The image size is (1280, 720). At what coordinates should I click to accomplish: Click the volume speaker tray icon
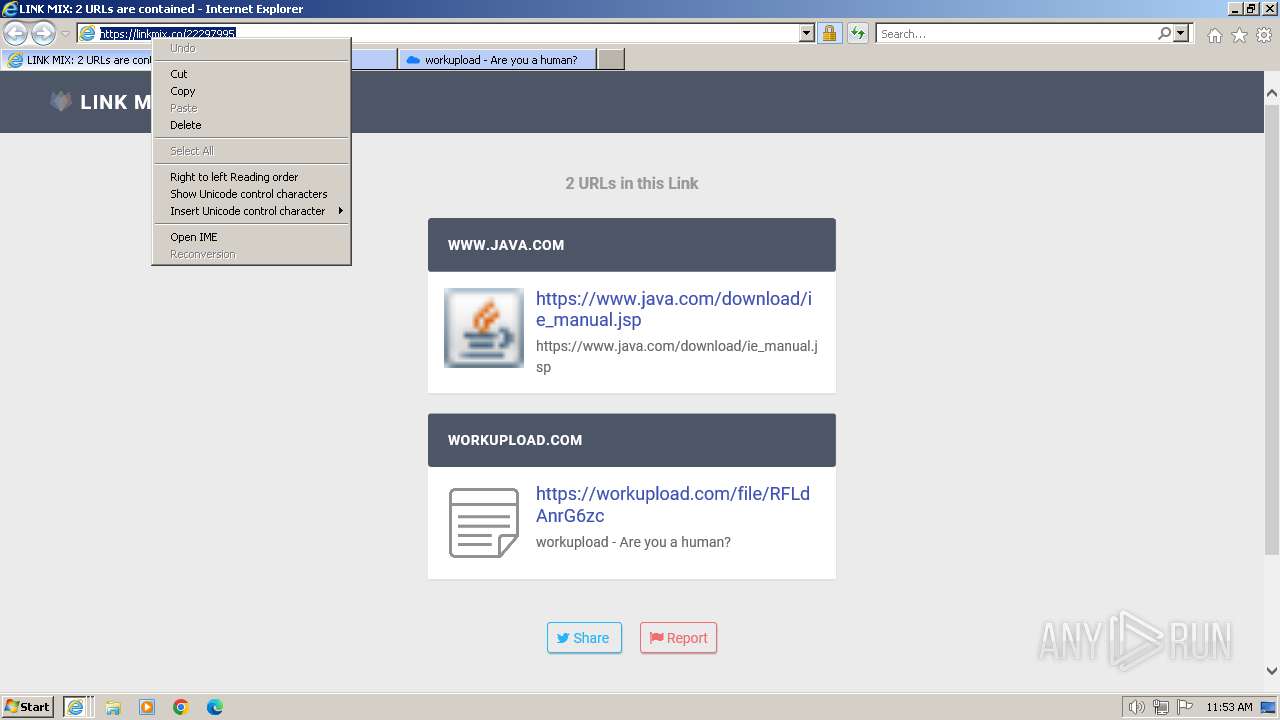tap(1136, 707)
